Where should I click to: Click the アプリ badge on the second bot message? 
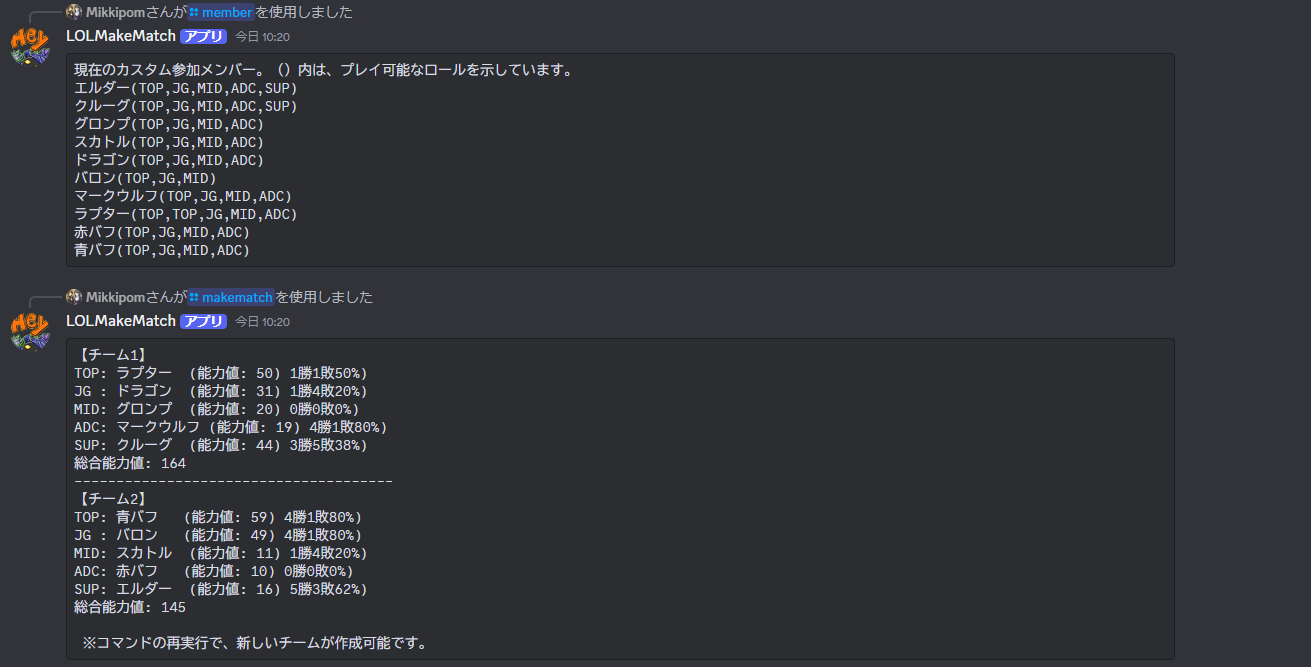(x=202, y=320)
